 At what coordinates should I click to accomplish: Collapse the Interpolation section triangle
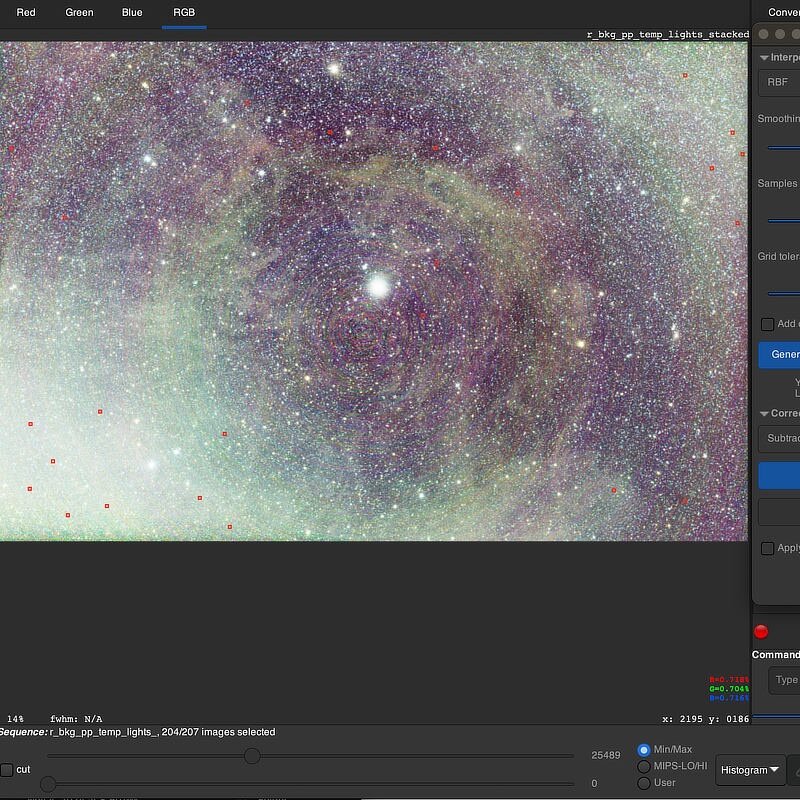point(764,57)
